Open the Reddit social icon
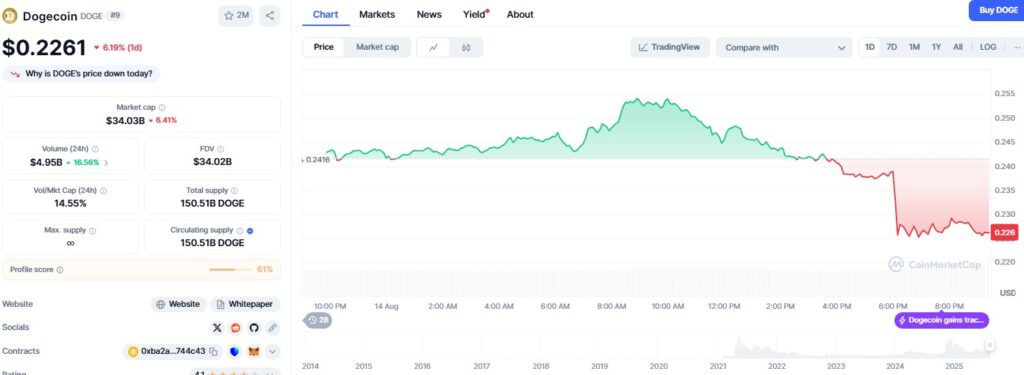 [x=236, y=327]
